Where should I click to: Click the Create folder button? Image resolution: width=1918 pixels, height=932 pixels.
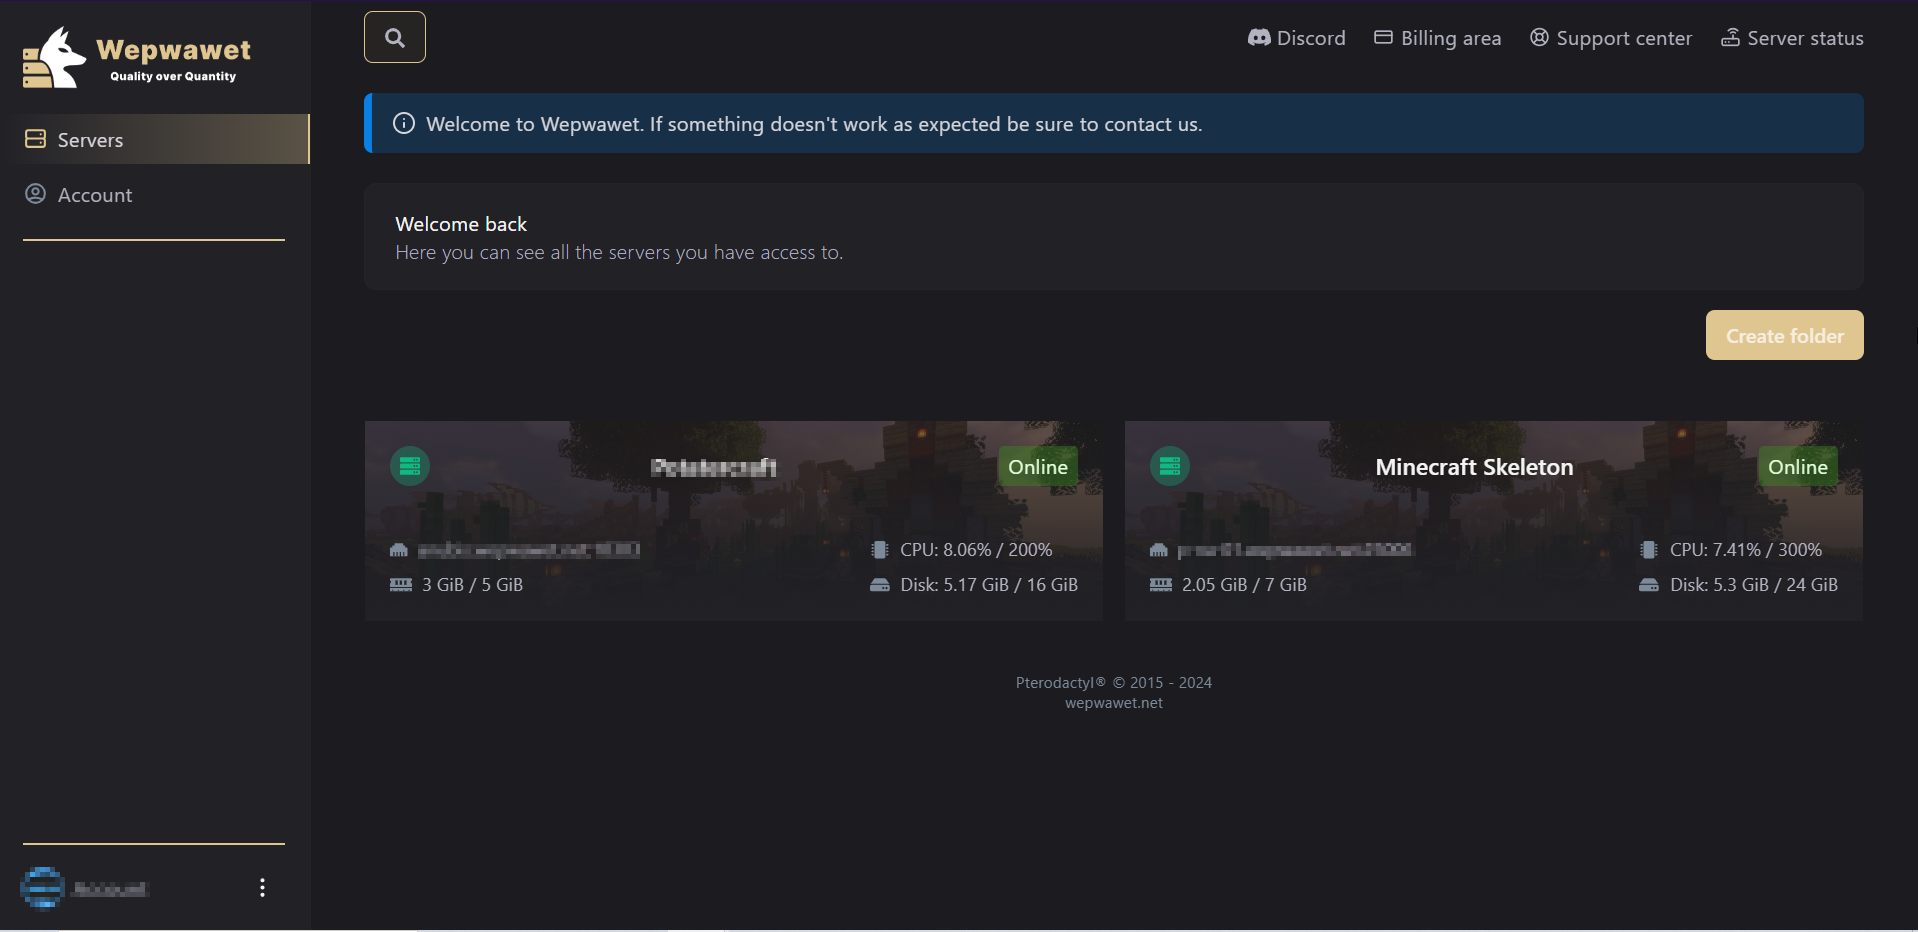pos(1784,335)
